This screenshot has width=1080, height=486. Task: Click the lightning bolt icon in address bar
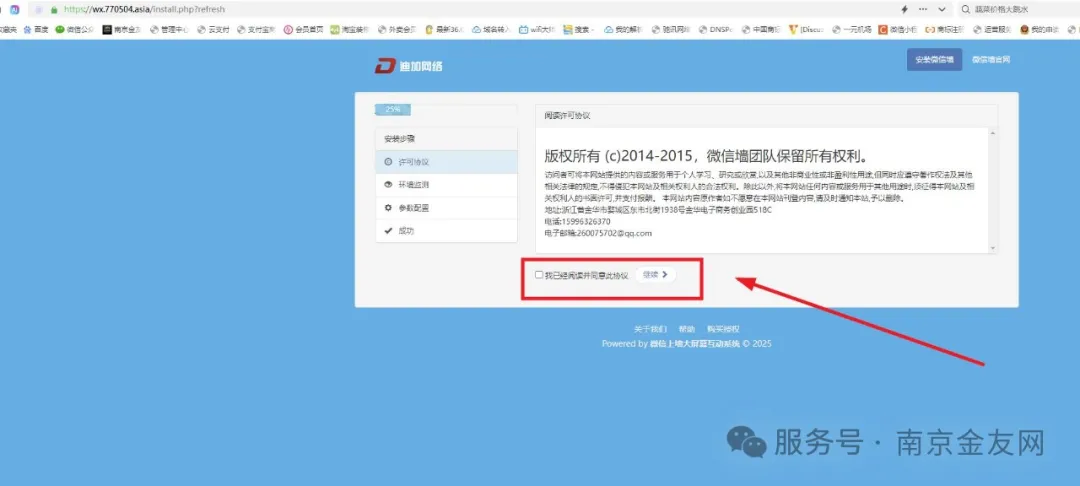point(904,10)
